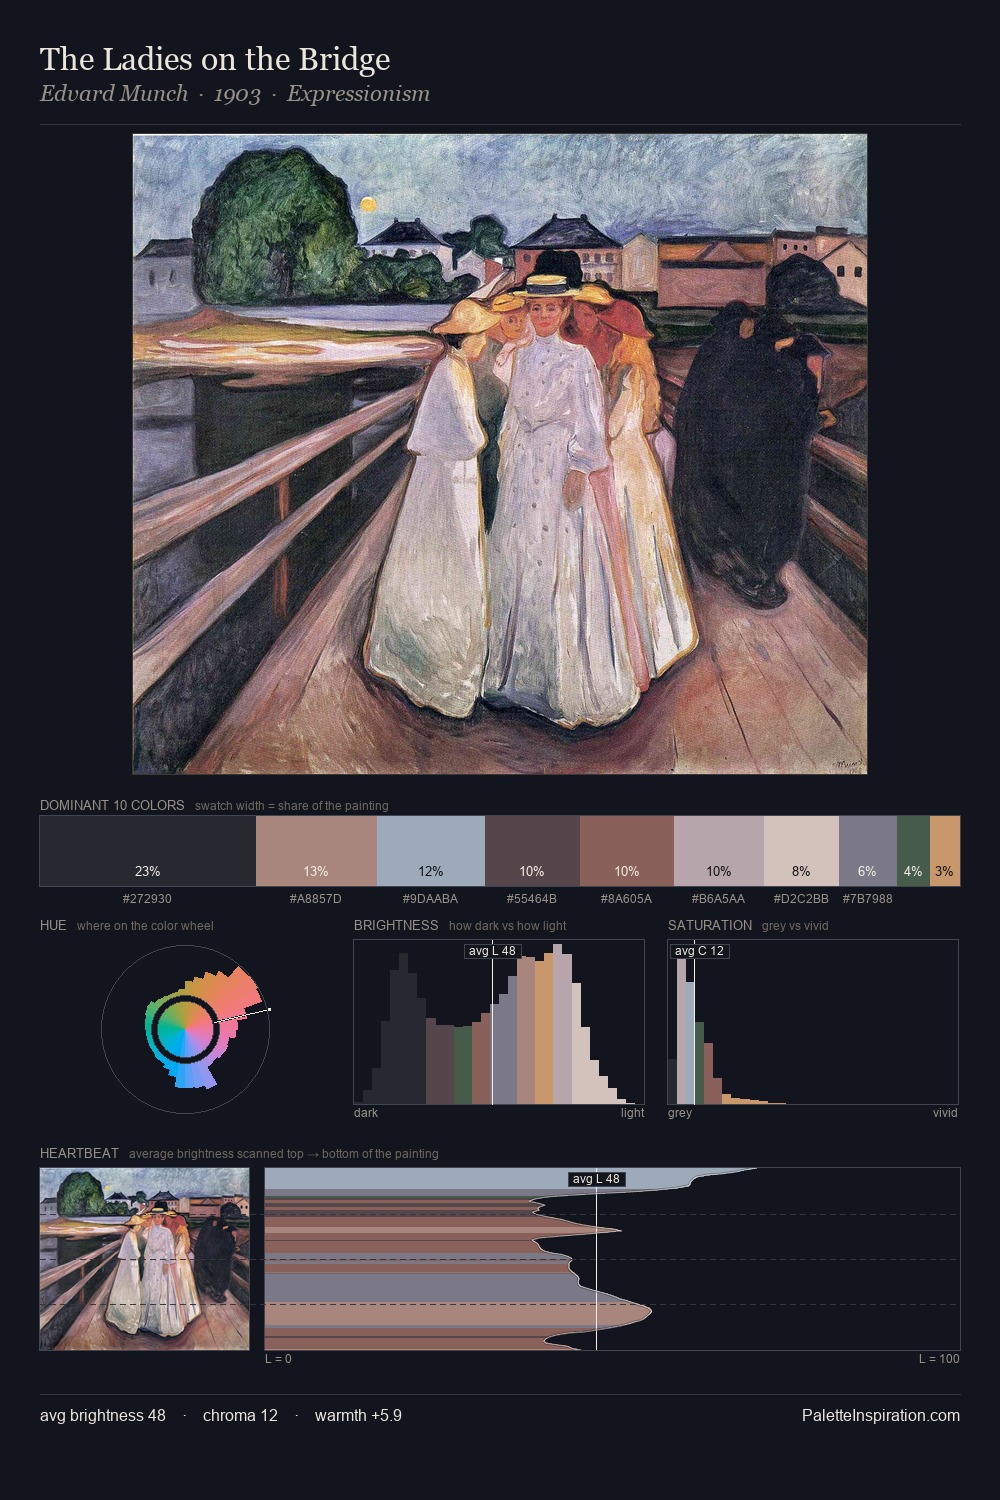Click the 'BRIGHTNESS' section heading

pos(396,925)
